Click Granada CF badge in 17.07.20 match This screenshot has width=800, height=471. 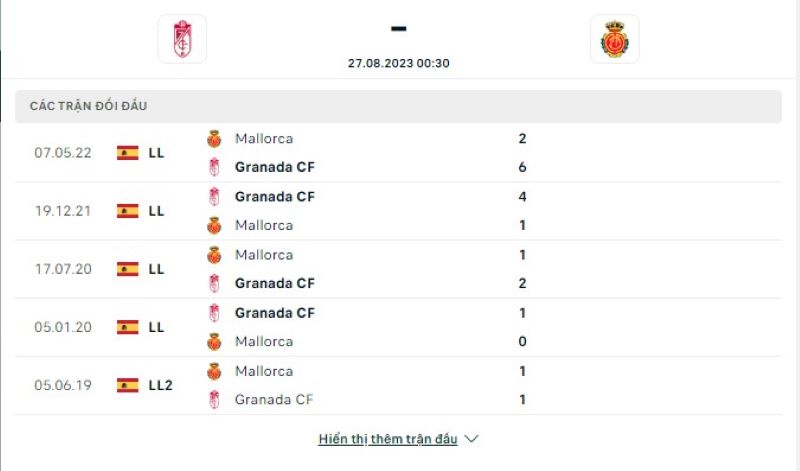pyautogui.click(x=213, y=284)
